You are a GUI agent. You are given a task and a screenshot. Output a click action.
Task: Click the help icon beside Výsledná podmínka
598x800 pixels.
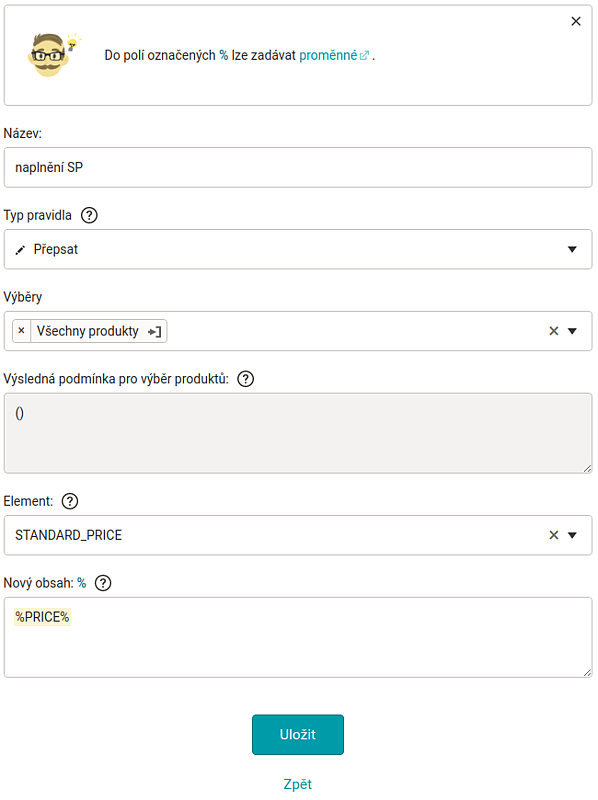click(x=245, y=379)
